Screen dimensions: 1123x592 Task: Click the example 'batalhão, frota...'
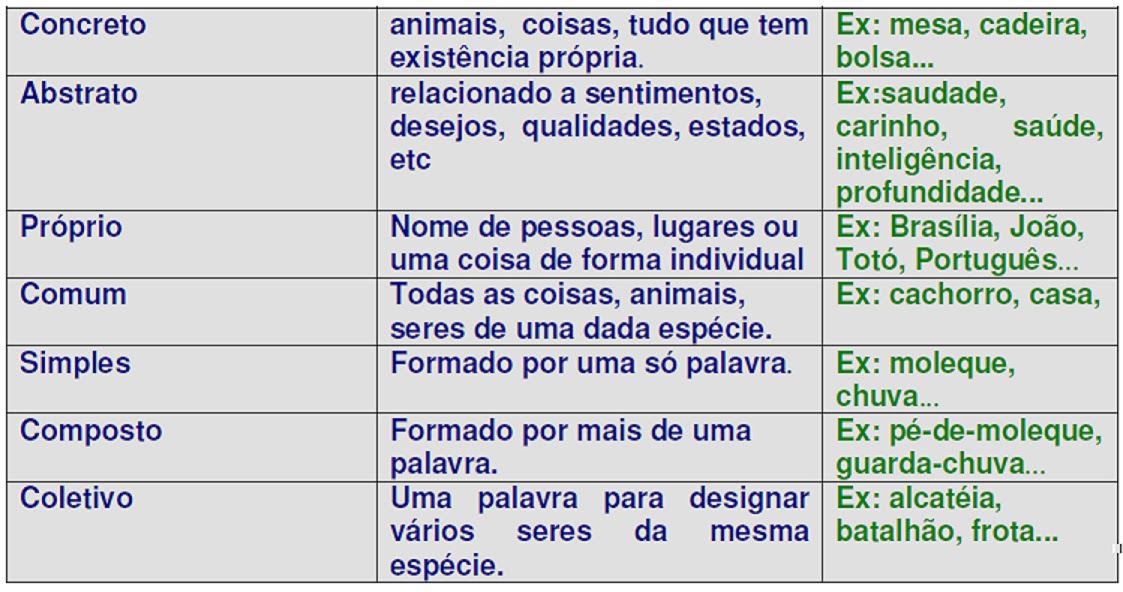coord(947,532)
